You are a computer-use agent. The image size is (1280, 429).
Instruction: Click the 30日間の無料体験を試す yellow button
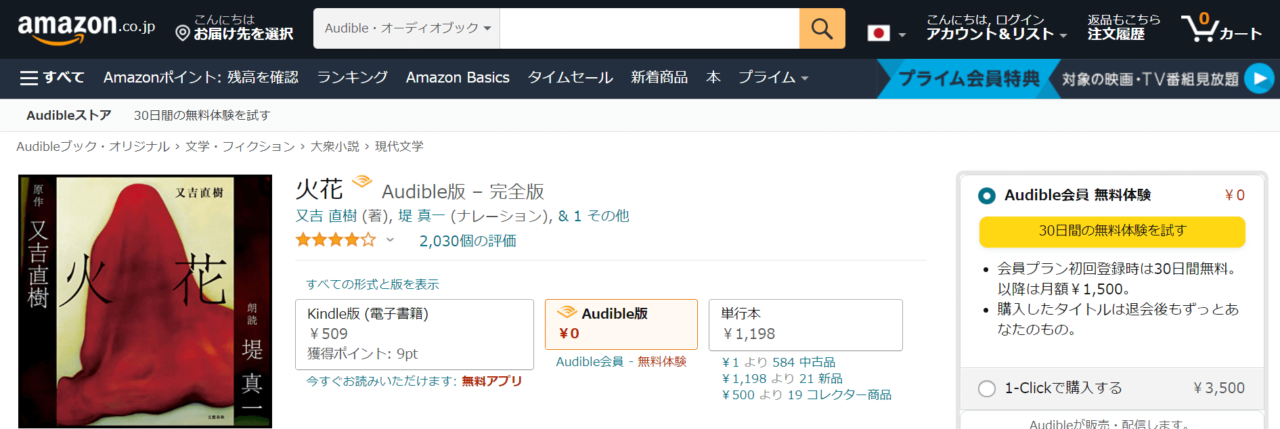[1112, 231]
